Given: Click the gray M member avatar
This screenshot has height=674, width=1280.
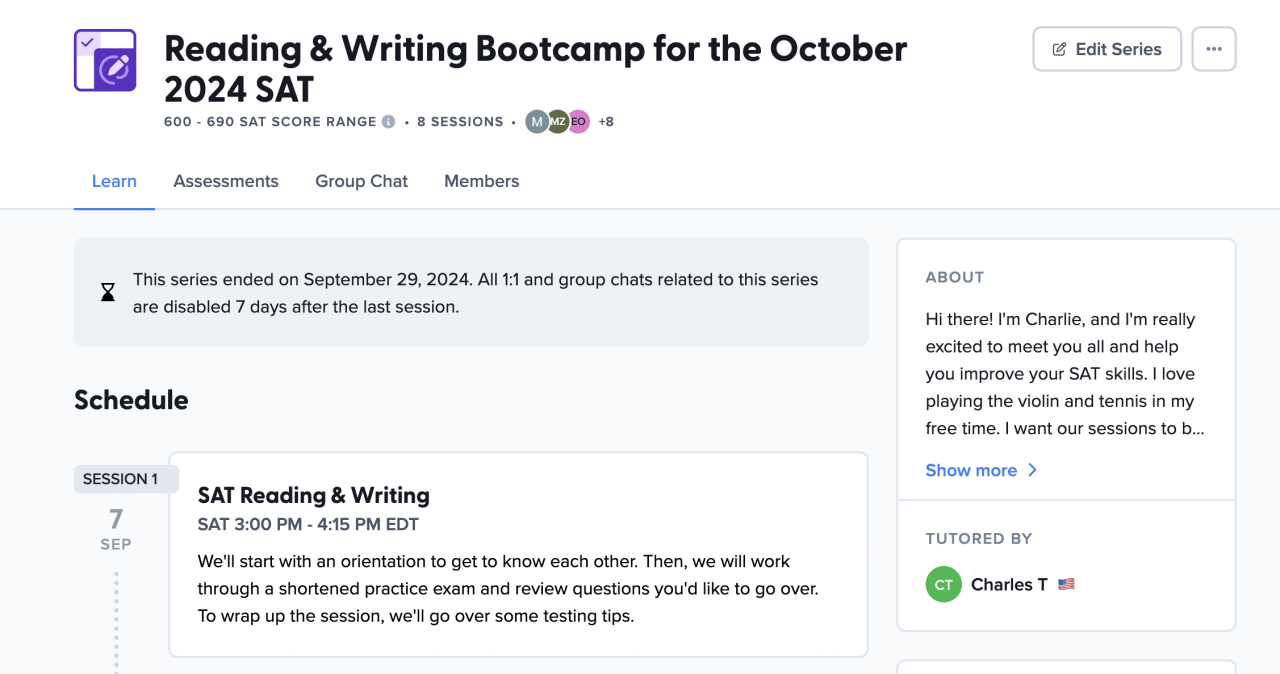Looking at the screenshot, I should click(x=537, y=122).
